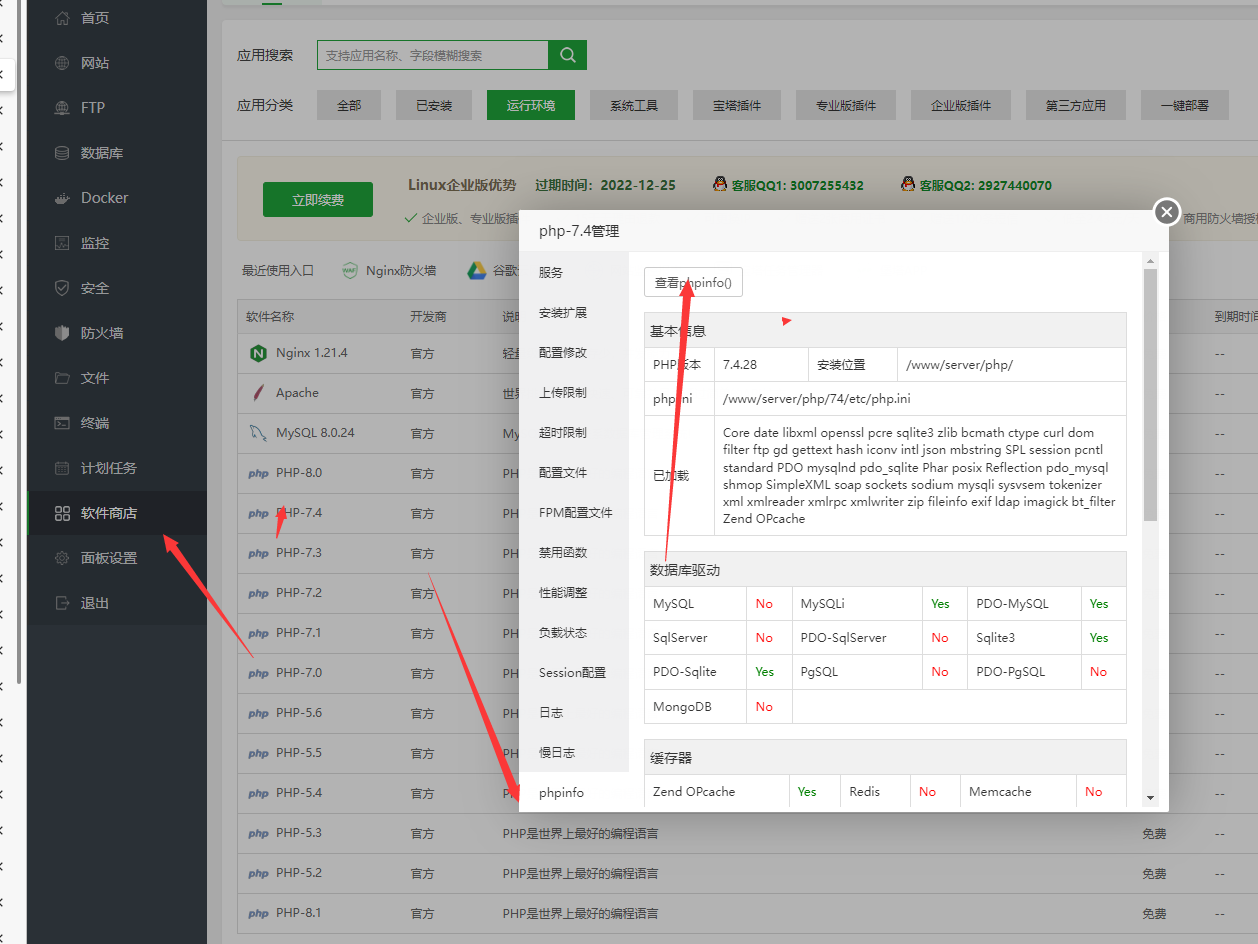Select the 第三方应用 category filter
Viewport: 1258px width, 944px height.
1076,105
